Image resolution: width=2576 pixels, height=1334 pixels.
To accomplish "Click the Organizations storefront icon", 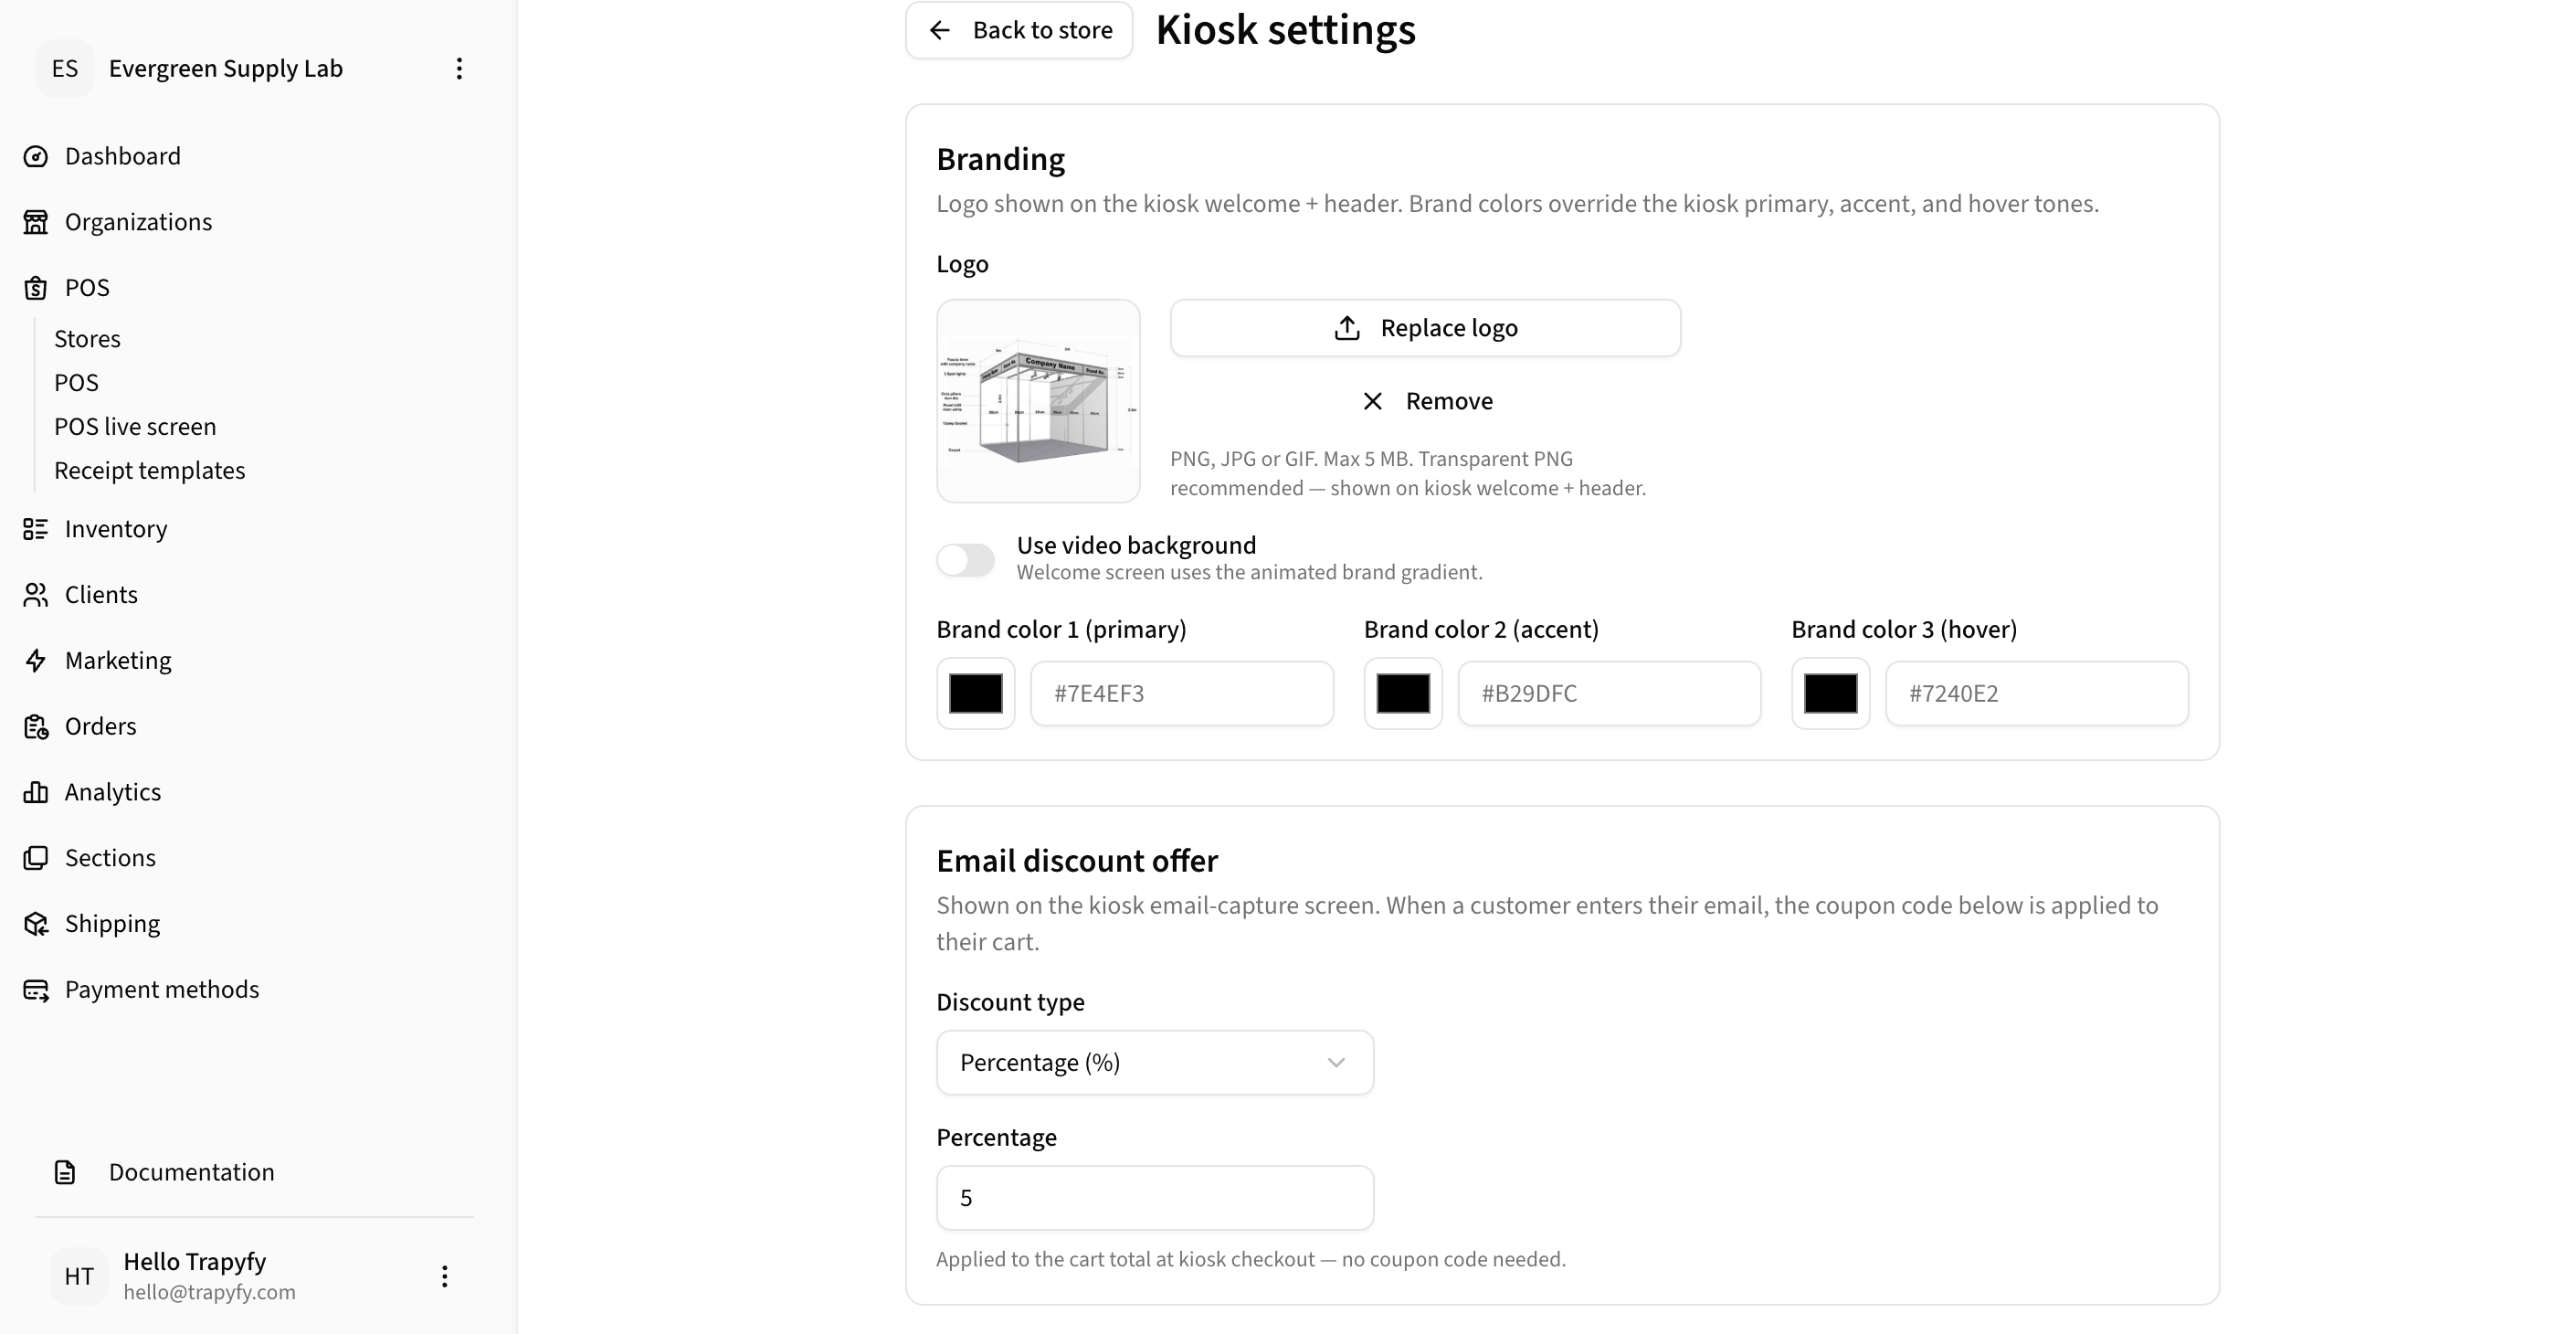I will [x=36, y=222].
